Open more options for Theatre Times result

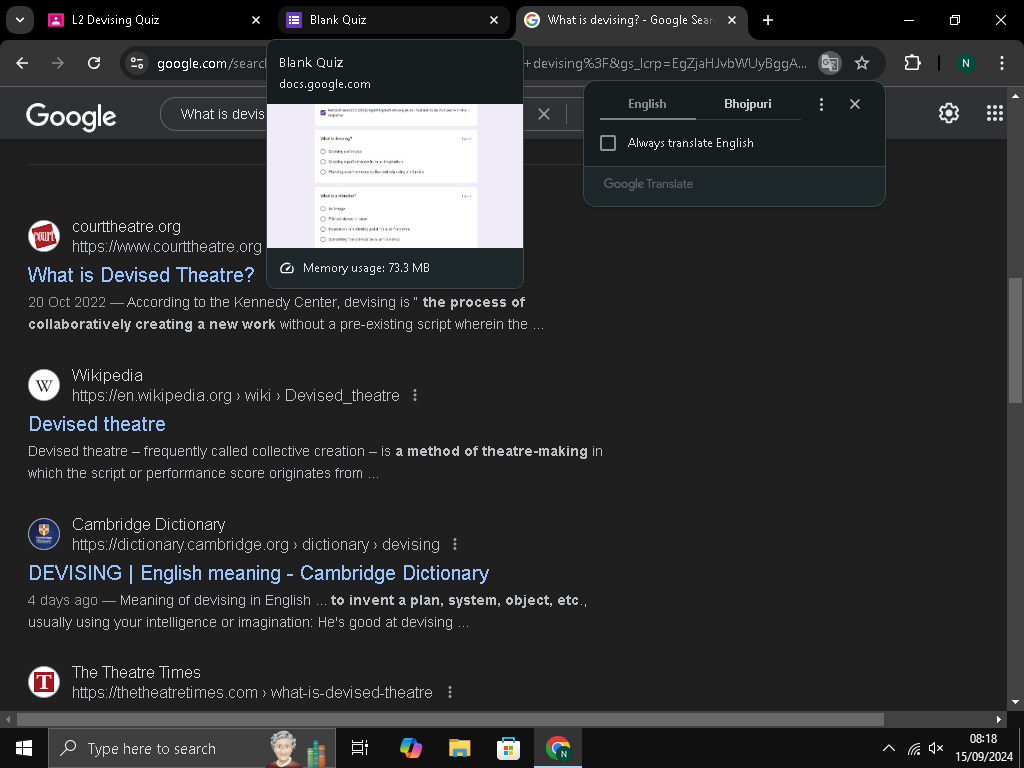pos(450,692)
